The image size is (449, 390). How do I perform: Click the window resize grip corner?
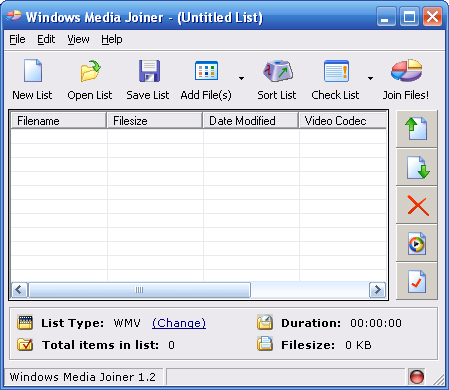[439, 379]
